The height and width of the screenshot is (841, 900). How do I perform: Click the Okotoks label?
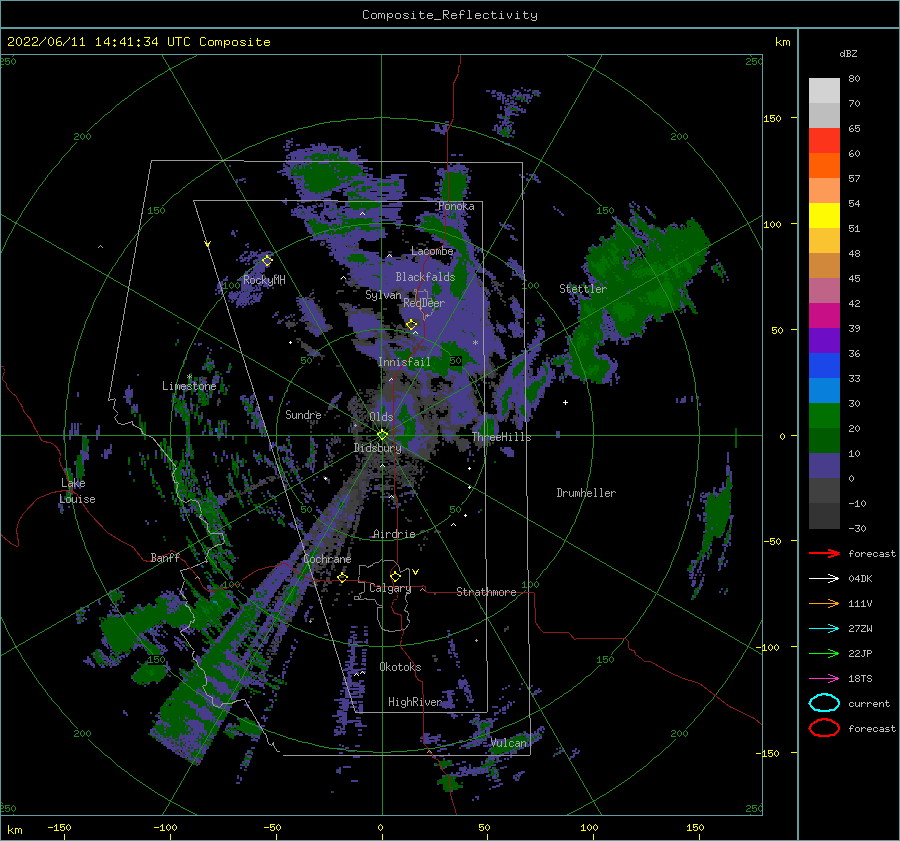click(400, 667)
